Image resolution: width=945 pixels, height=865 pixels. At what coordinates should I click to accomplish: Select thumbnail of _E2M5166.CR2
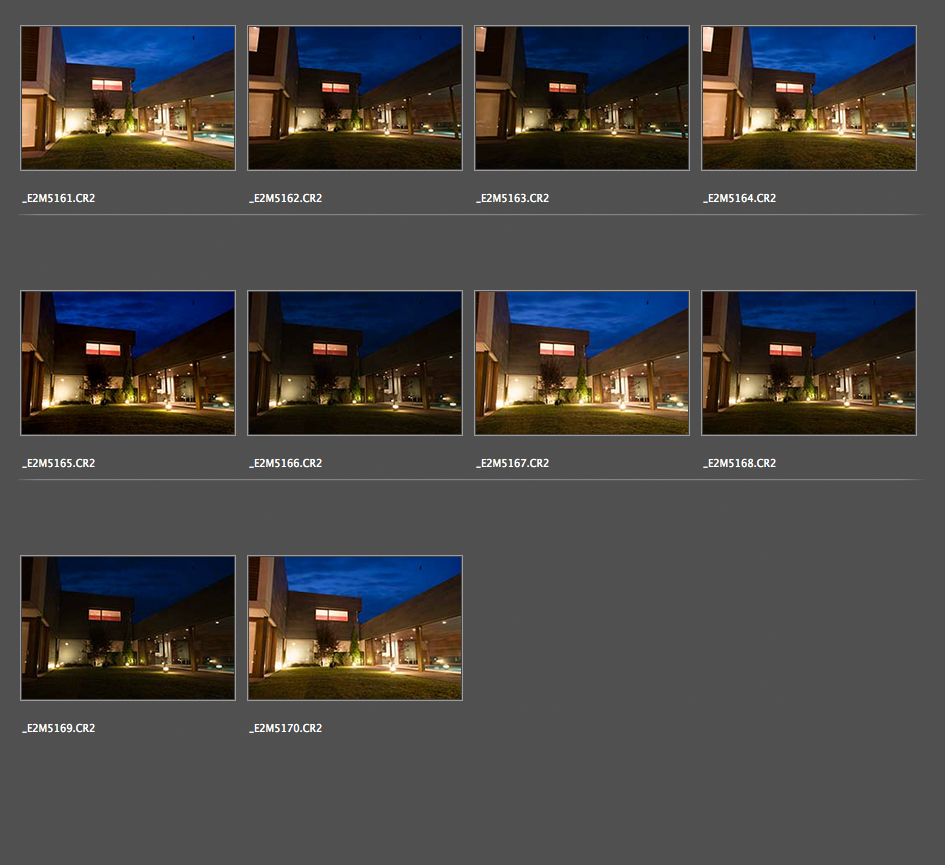coord(355,363)
